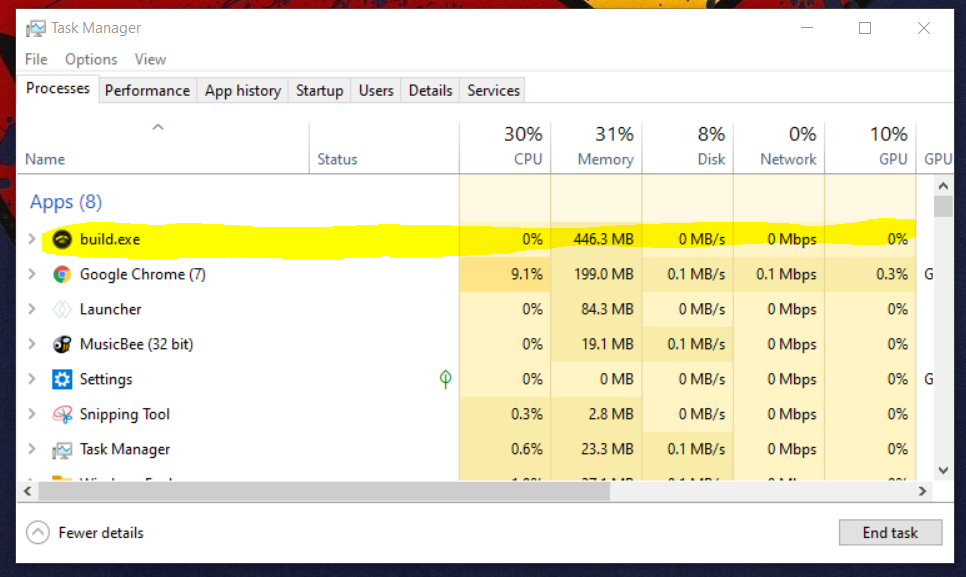
Task: Click the 0.6% CPU value
Action: [x=527, y=450]
